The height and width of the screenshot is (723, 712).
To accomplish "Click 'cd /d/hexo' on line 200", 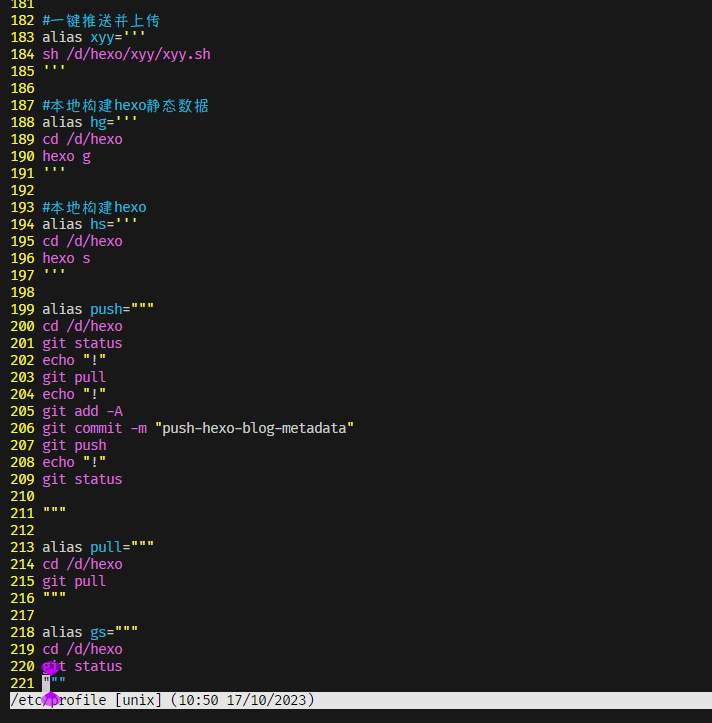I will point(83,326).
